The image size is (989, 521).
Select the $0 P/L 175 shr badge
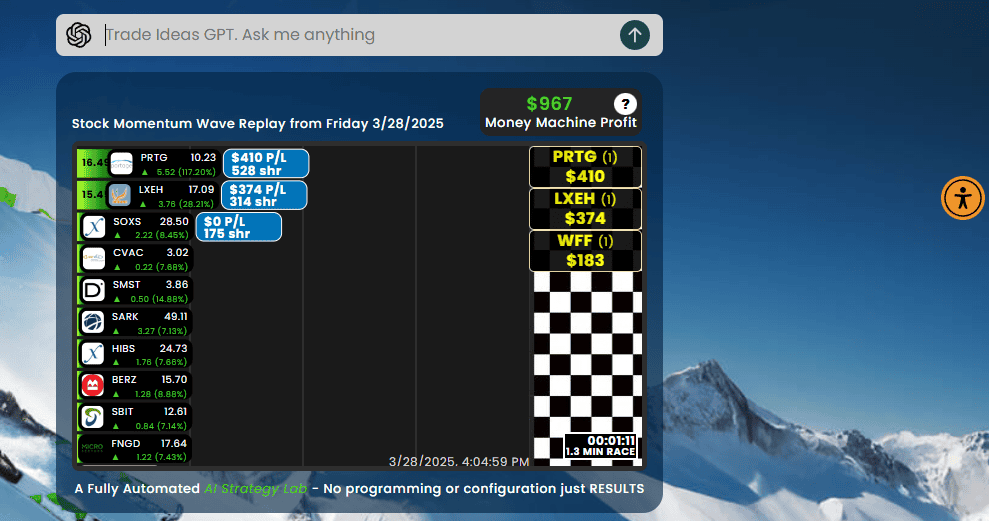[x=238, y=227]
